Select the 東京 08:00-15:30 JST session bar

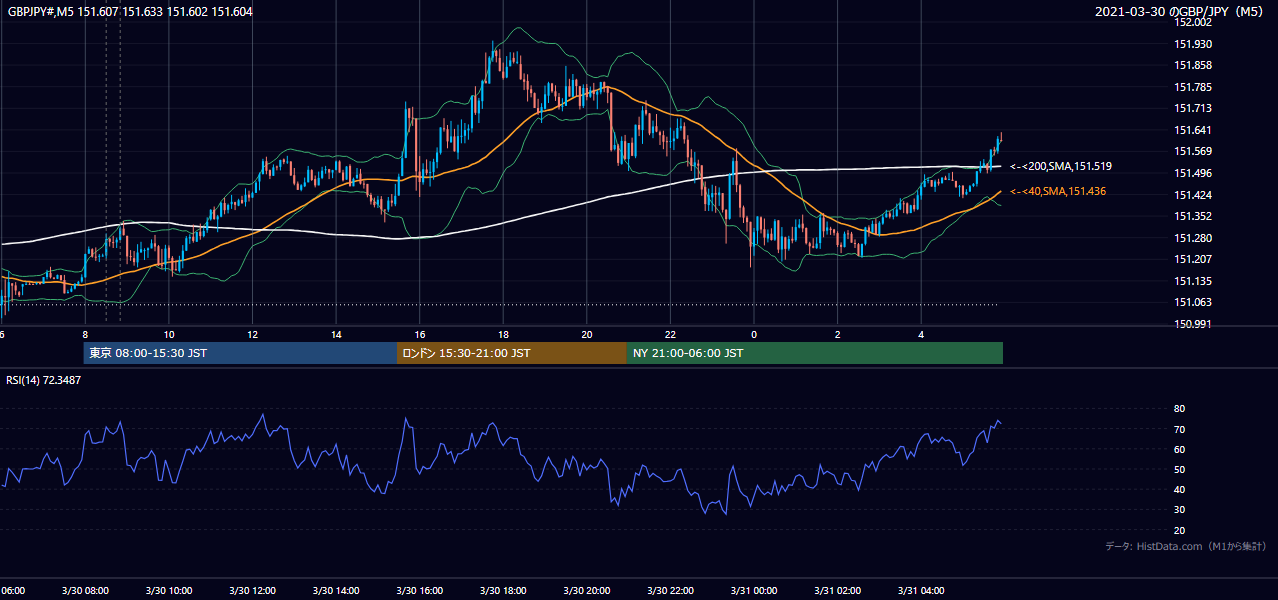click(x=240, y=353)
